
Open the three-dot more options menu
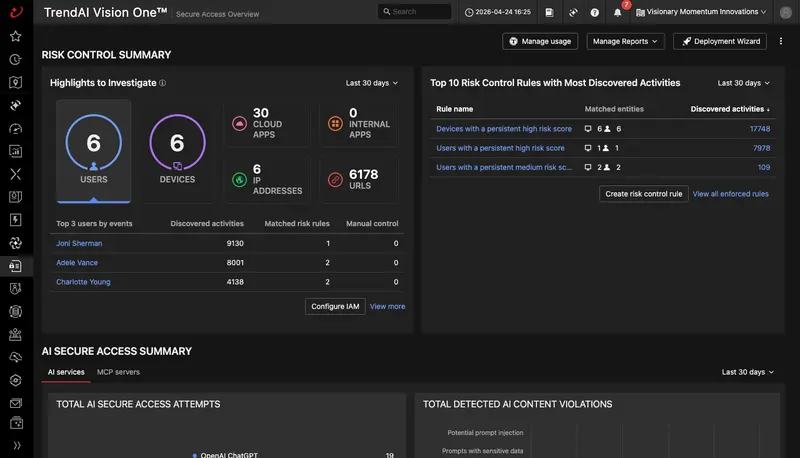[x=781, y=41]
